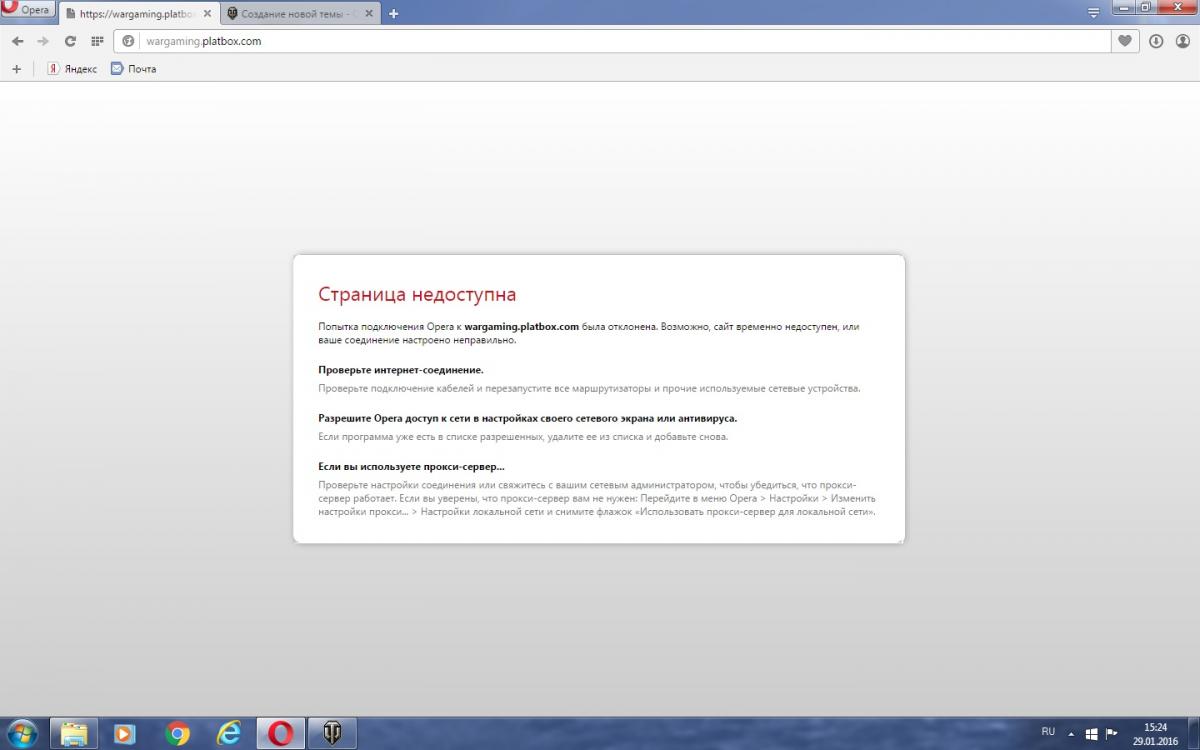Launch the media player from taskbar
This screenshot has height=750, width=1200.
[x=126, y=733]
